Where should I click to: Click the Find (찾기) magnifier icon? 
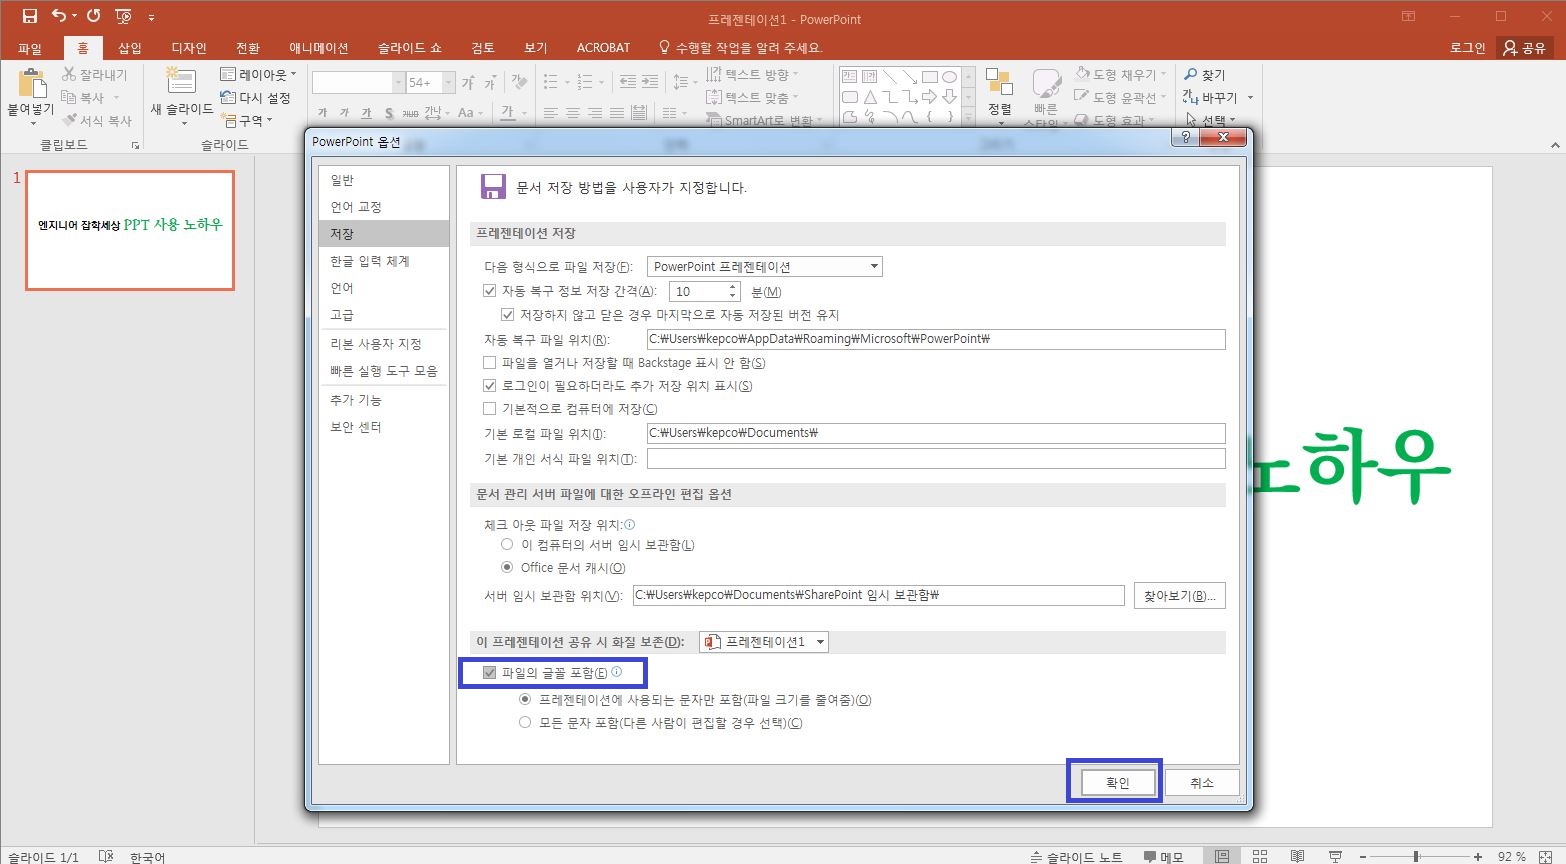point(1190,74)
